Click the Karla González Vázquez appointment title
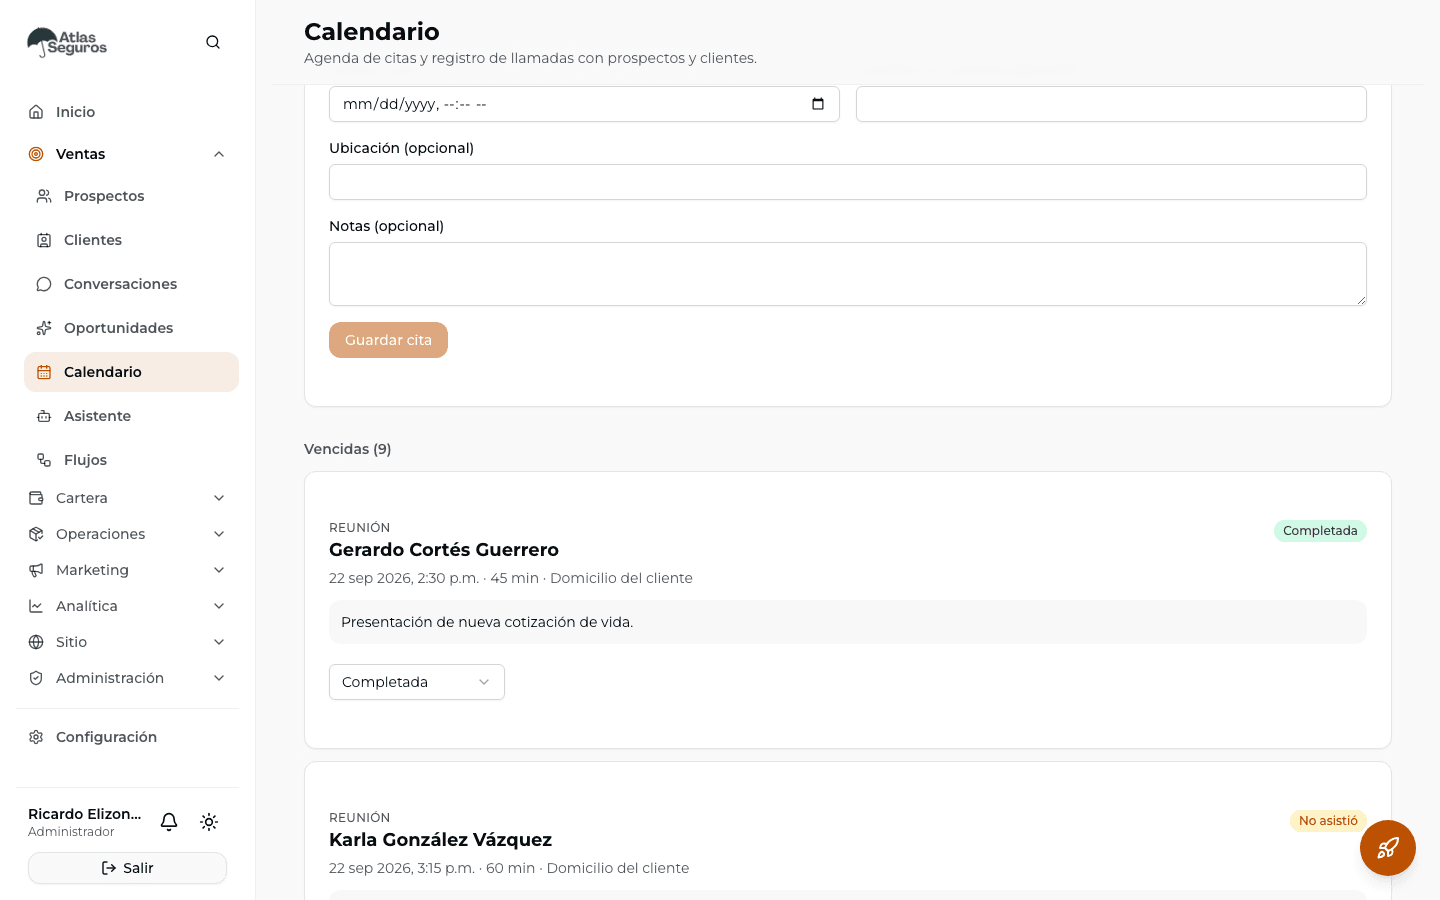The height and width of the screenshot is (900, 1440). pos(440,840)
